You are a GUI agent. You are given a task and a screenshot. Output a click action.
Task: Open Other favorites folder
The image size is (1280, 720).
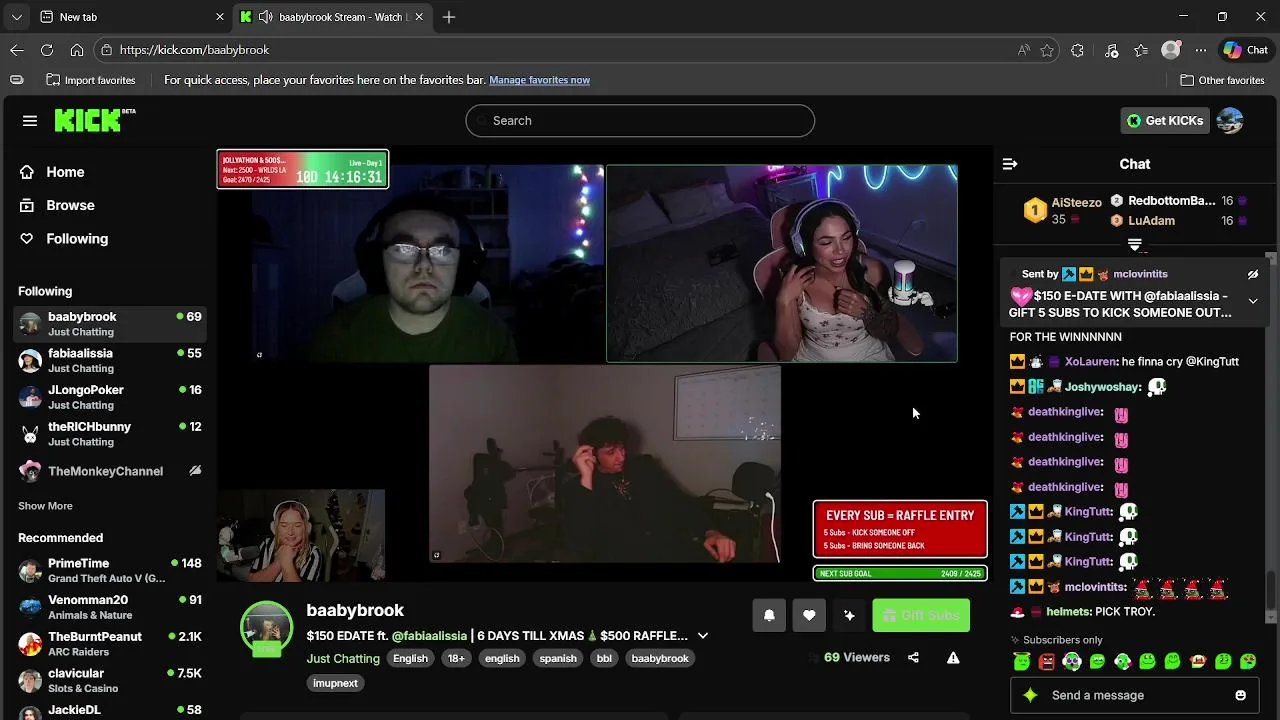click(x=1222, y=80)
